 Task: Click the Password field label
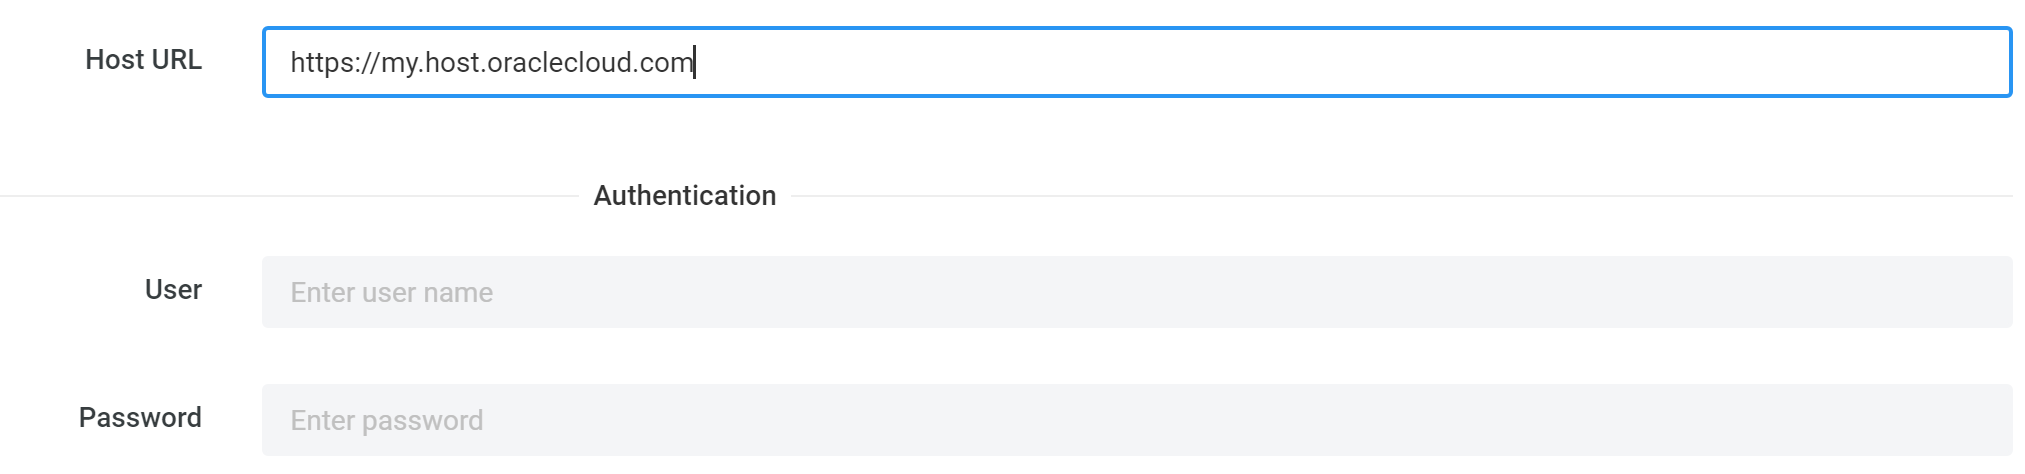[140, 418]
